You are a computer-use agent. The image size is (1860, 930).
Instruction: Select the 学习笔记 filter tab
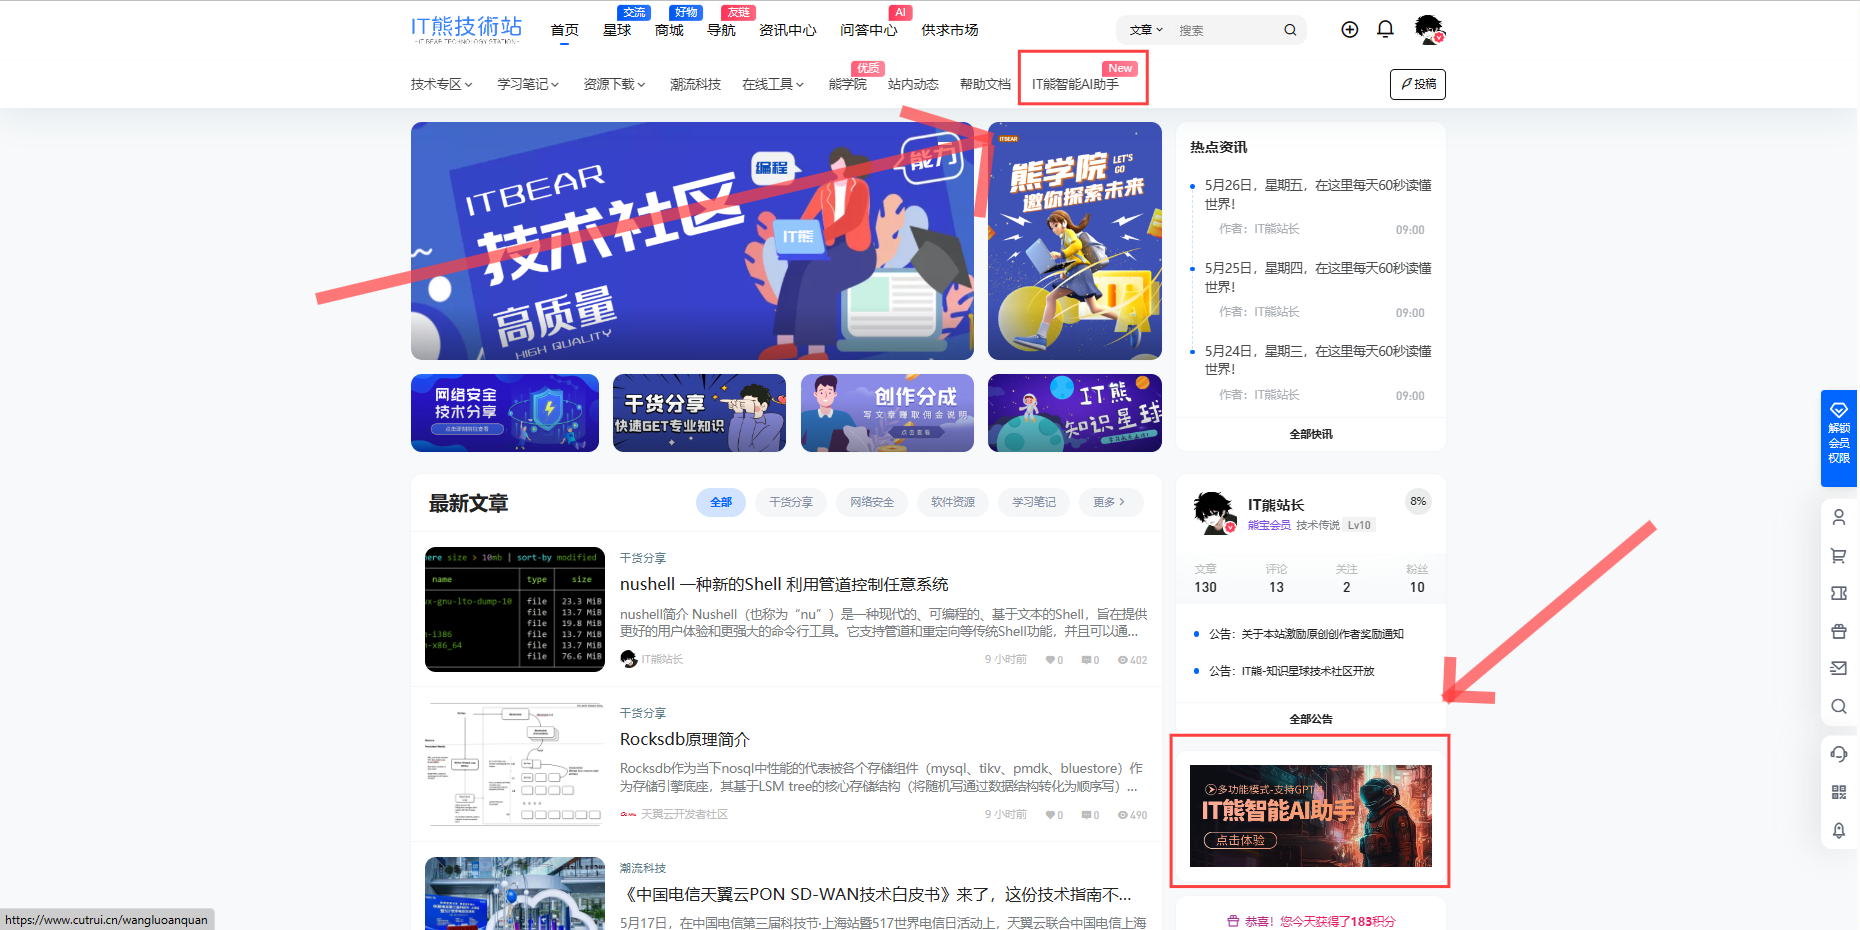(1034, 502)
